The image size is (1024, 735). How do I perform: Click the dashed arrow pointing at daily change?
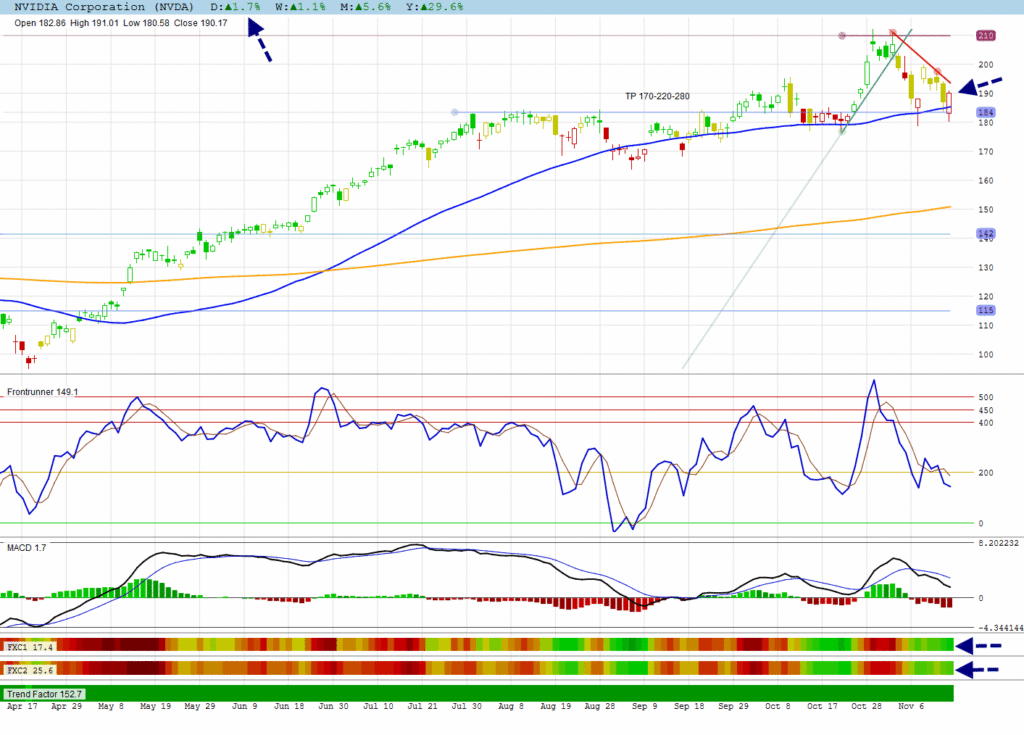[259, 43]
